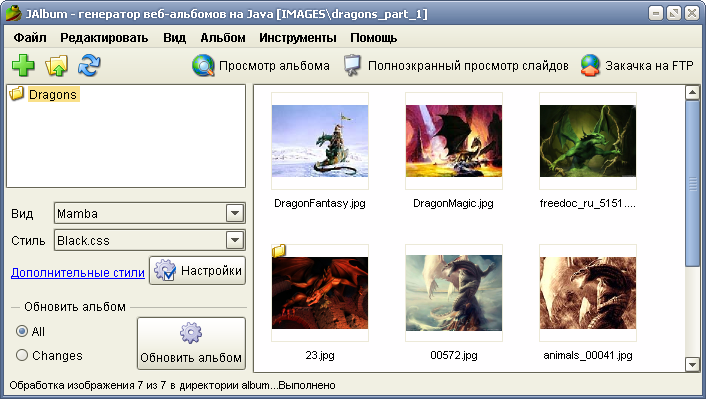Select the Dragons tree item label
Screen dimensions: 706x399
point(53,95)
